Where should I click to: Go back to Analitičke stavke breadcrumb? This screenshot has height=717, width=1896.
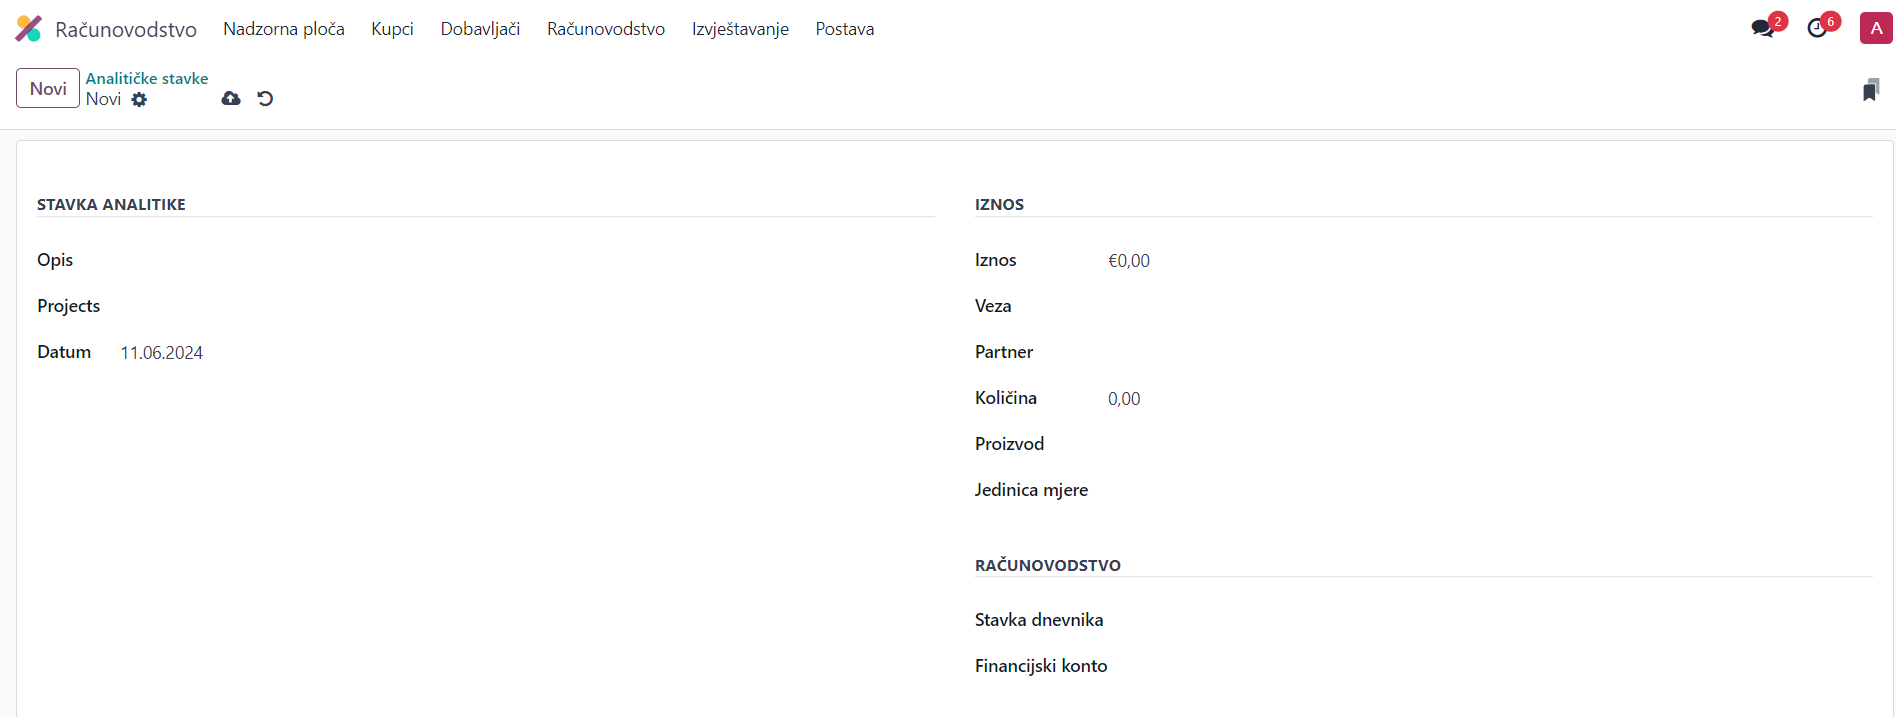[x=147, y=78]
